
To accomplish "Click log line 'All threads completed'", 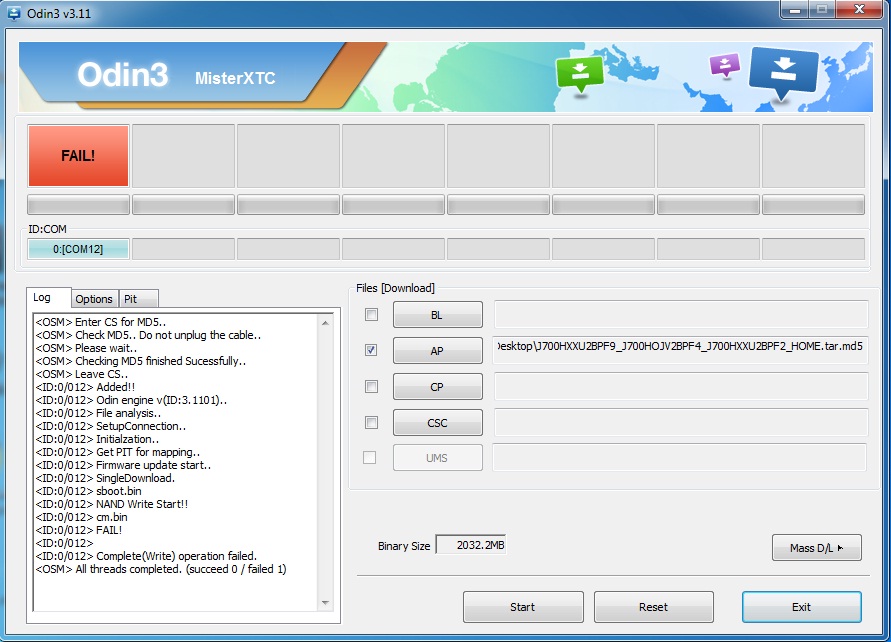I will click(161, 569).
